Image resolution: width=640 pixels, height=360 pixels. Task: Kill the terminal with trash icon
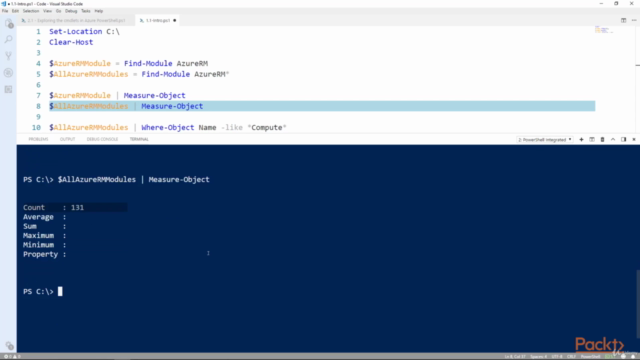click(602, 140)
